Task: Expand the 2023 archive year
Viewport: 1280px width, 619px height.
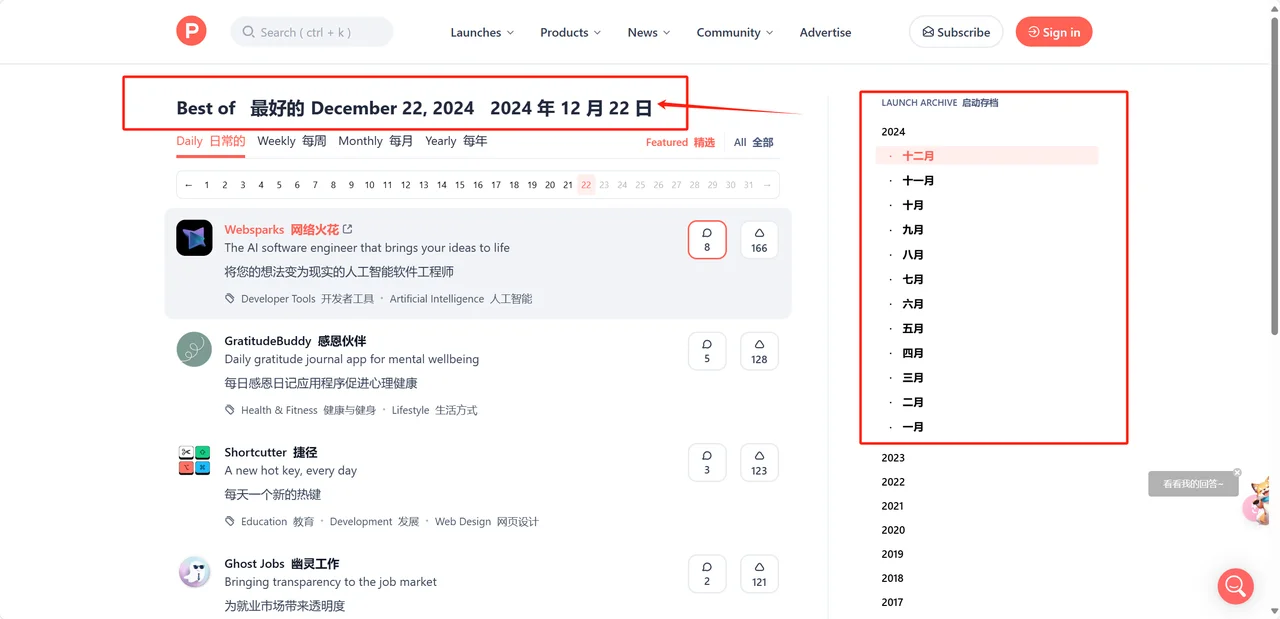Action: pos(893,458)
